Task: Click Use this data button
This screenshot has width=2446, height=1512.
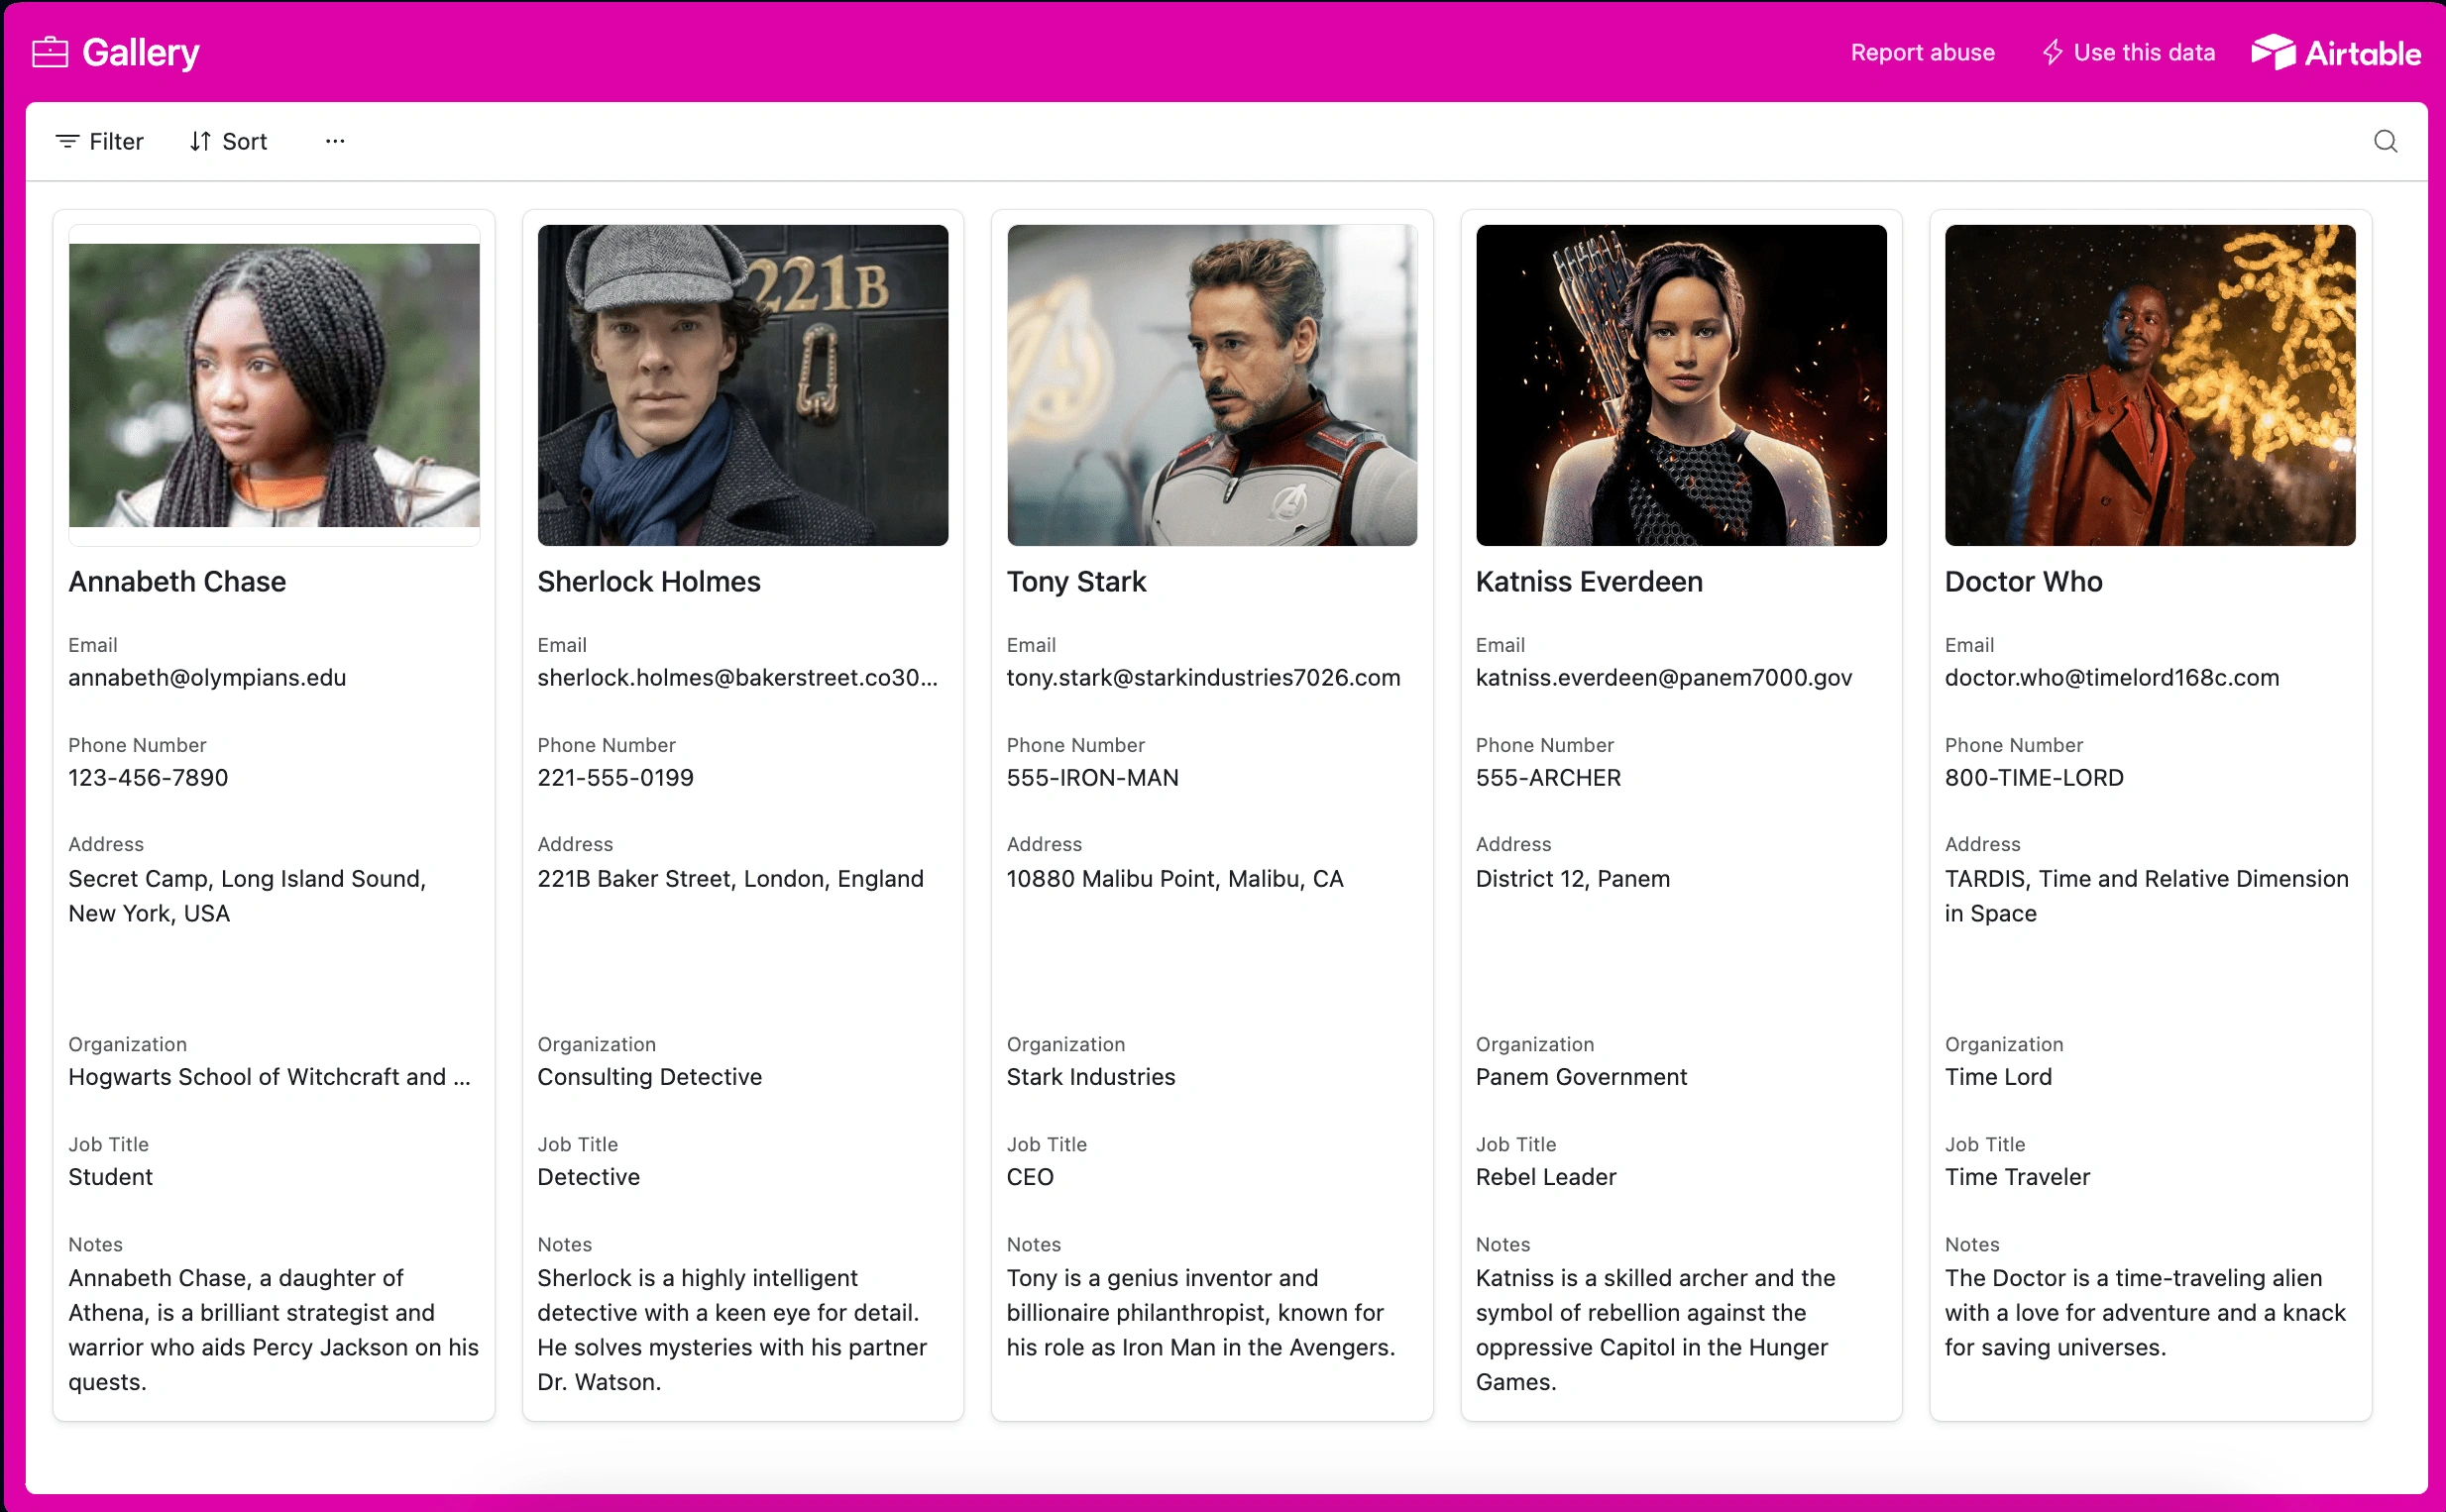Action: click(x=2128, y=52)
